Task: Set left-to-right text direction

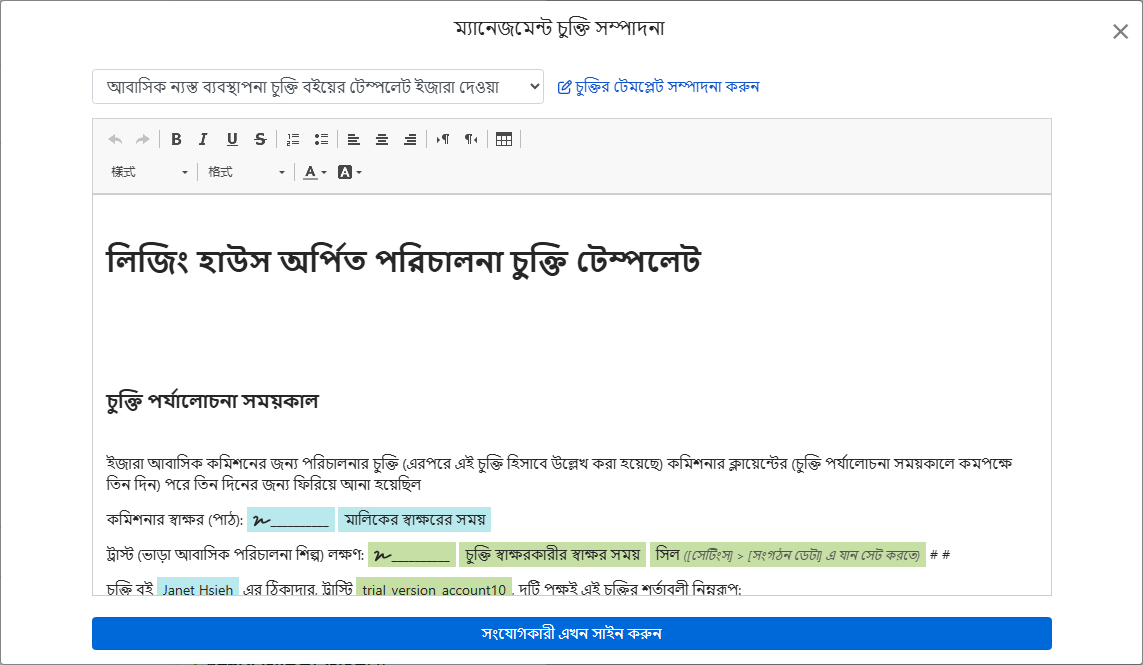Action: (442, 139)
